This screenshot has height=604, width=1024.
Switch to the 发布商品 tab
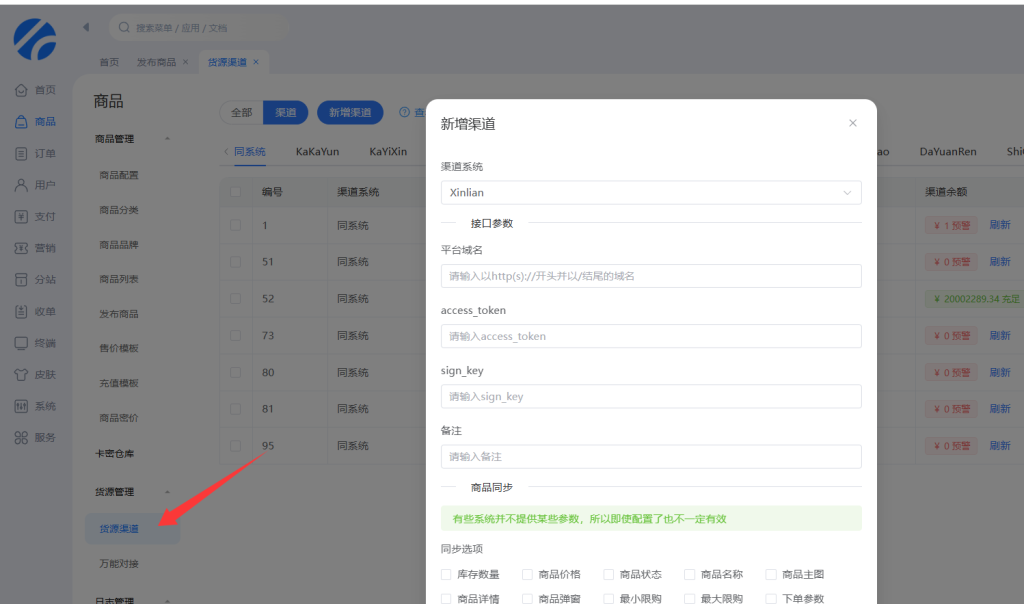156,62
